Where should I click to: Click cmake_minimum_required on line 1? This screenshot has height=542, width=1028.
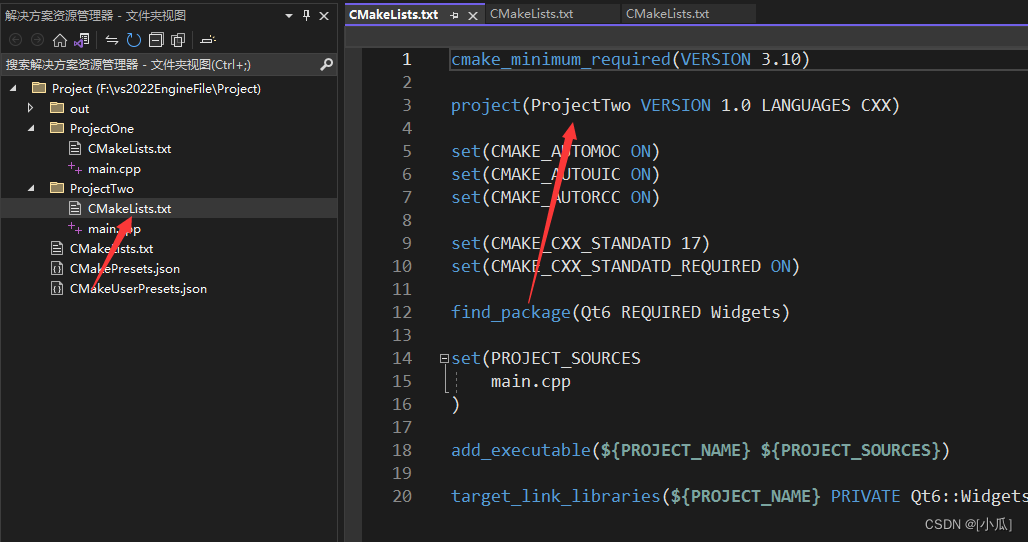tap(561, 60)
